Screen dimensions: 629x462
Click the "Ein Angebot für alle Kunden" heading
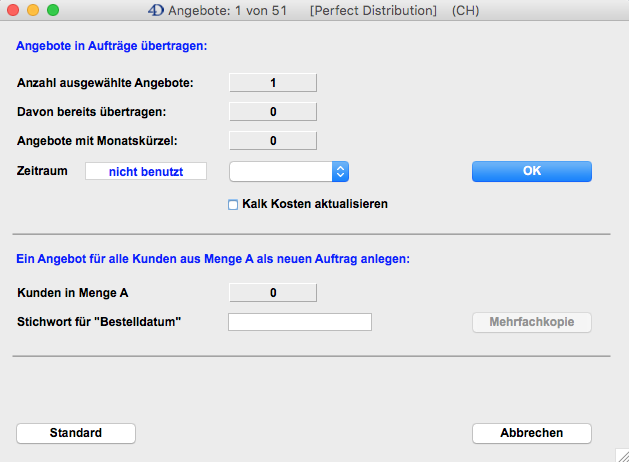[x=214, y=259]
